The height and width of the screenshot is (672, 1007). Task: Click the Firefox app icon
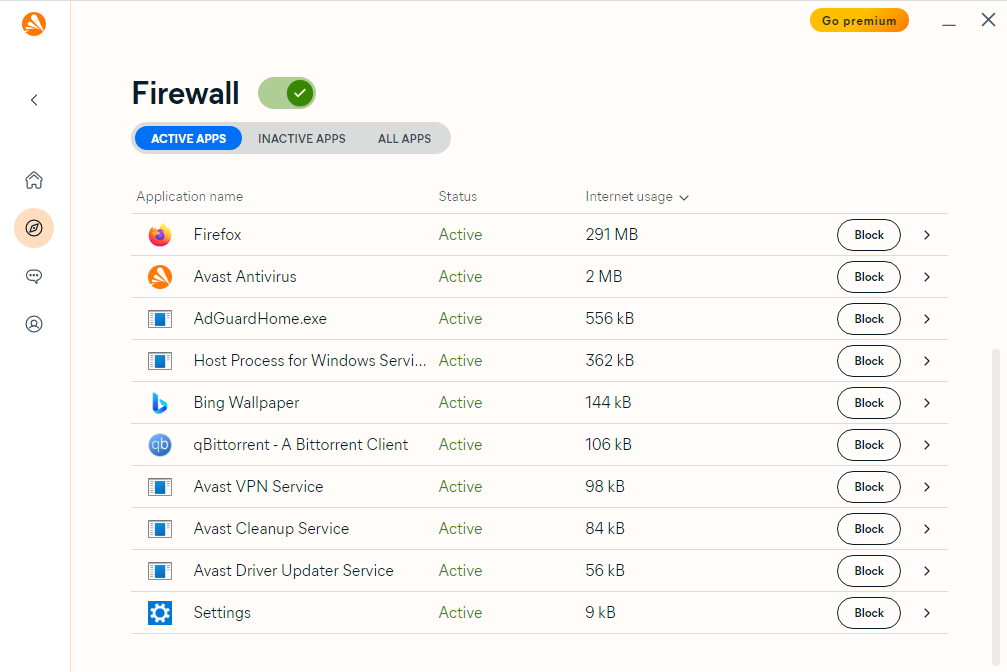click(x=160, y=234)
